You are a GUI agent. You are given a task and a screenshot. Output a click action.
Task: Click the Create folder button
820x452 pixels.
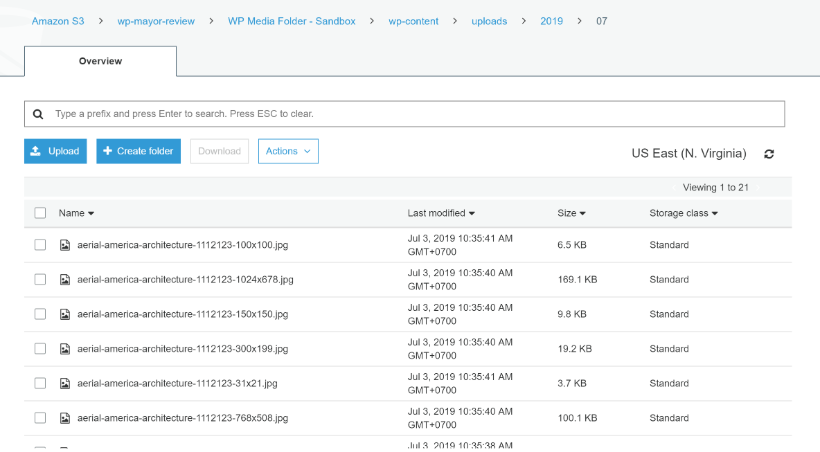point(139,151)
